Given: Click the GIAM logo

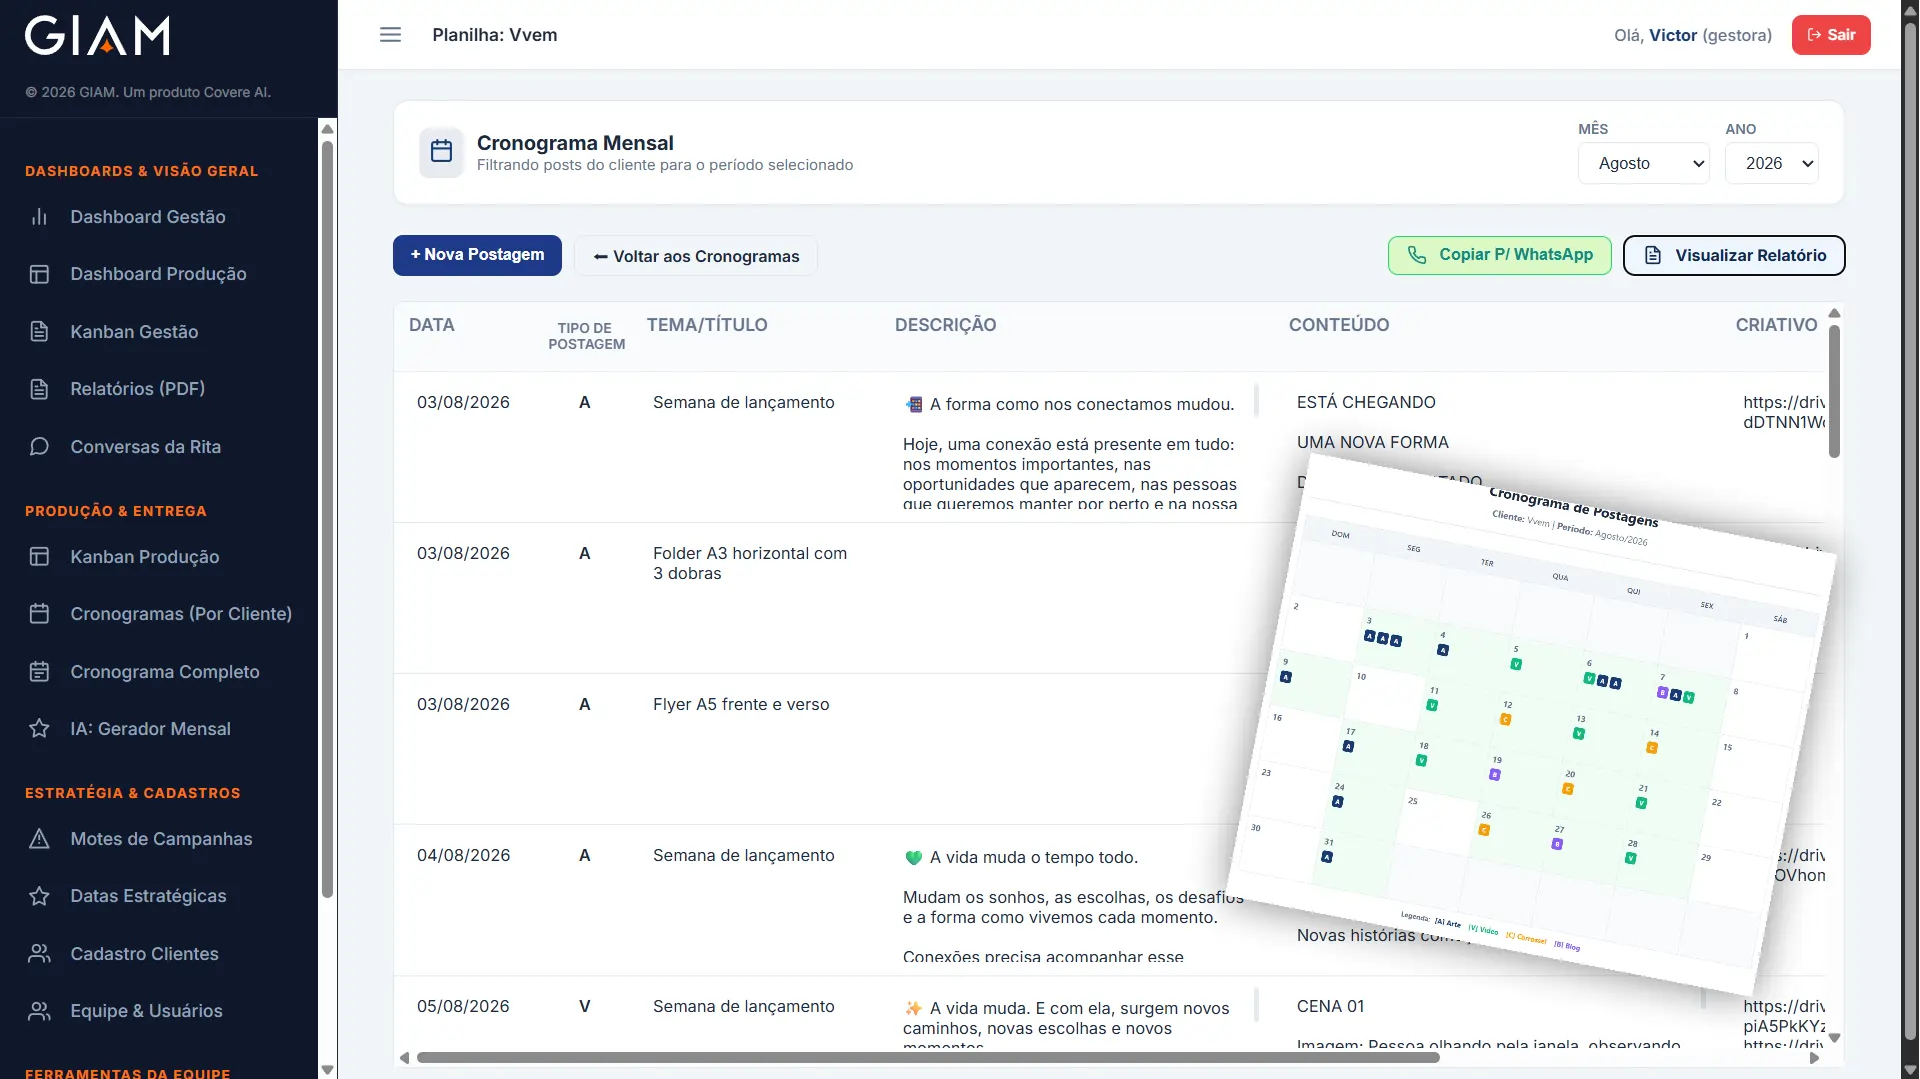Looking at the screenshot, I should [97, 36].
